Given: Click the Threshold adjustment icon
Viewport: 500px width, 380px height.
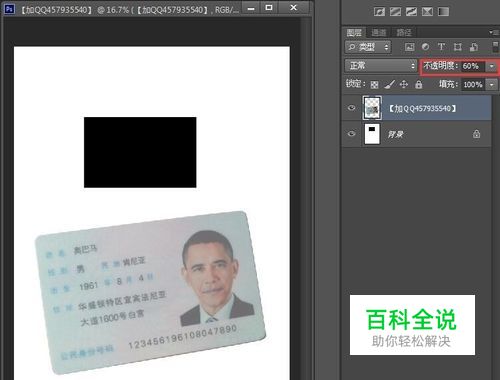Looking at the screenshot, I should point(411,12).
